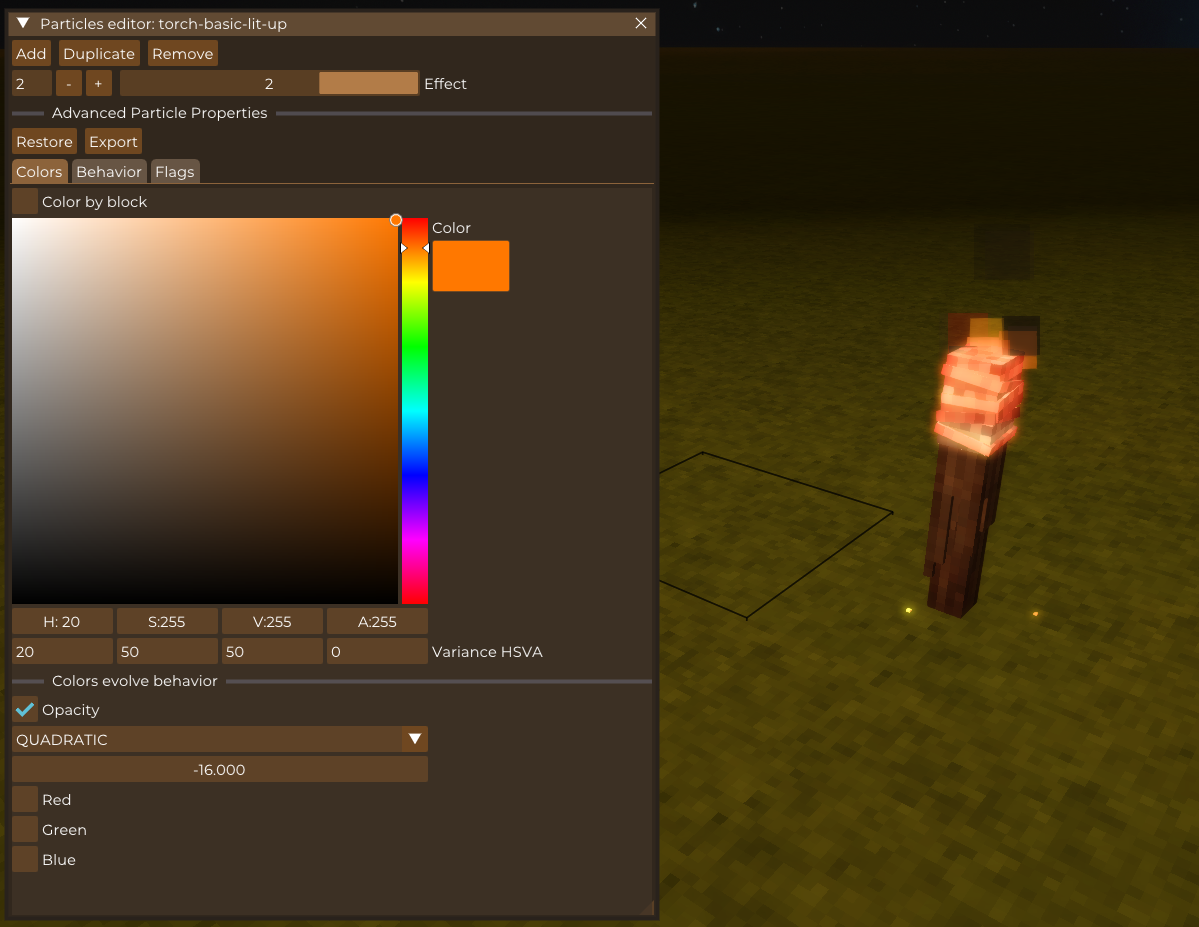
Task: Export the particle properties
Action: click(x=113, y=141)
